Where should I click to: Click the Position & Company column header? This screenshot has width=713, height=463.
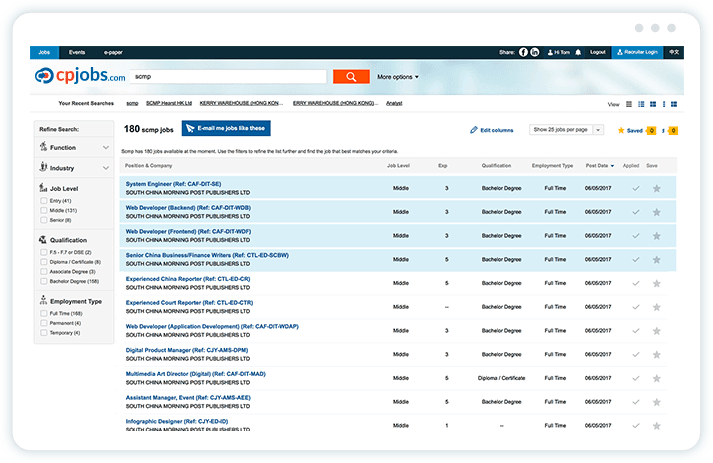pyautogui.click(x=148, y=166)
